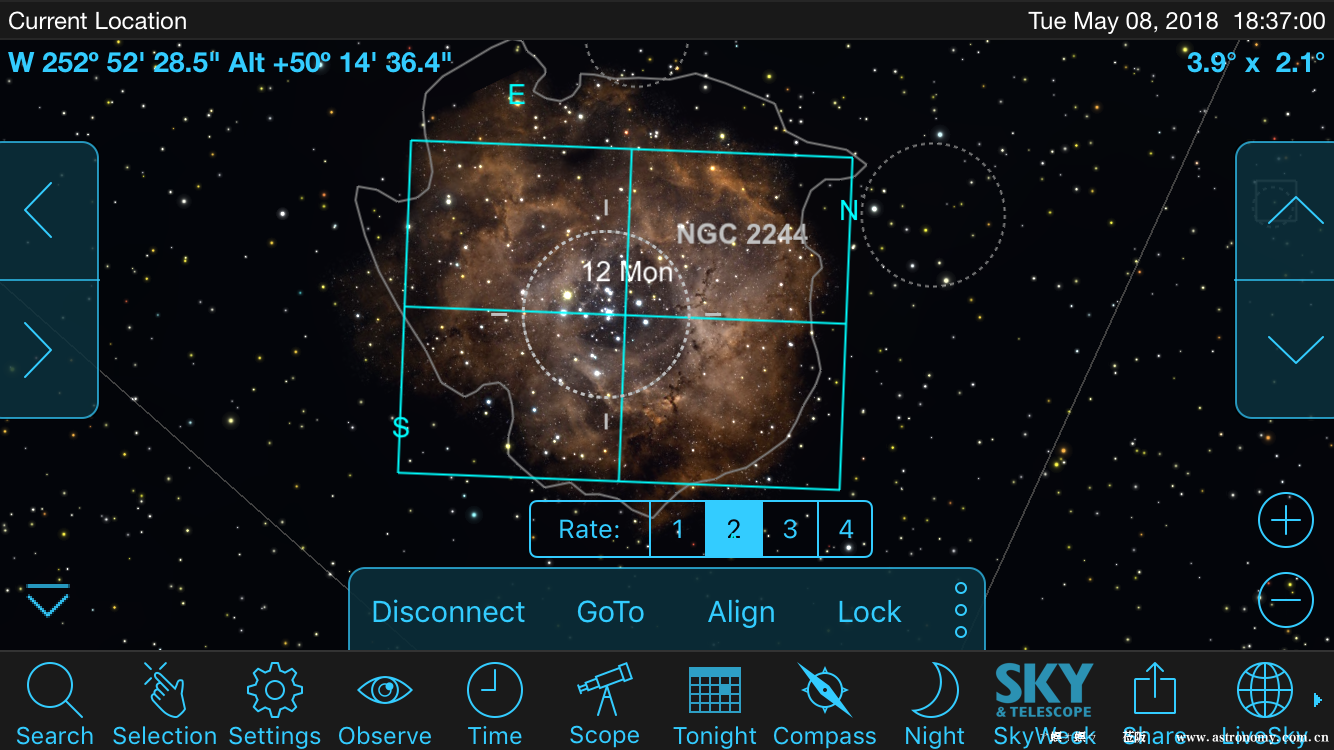Tap Current Location label

98,21
